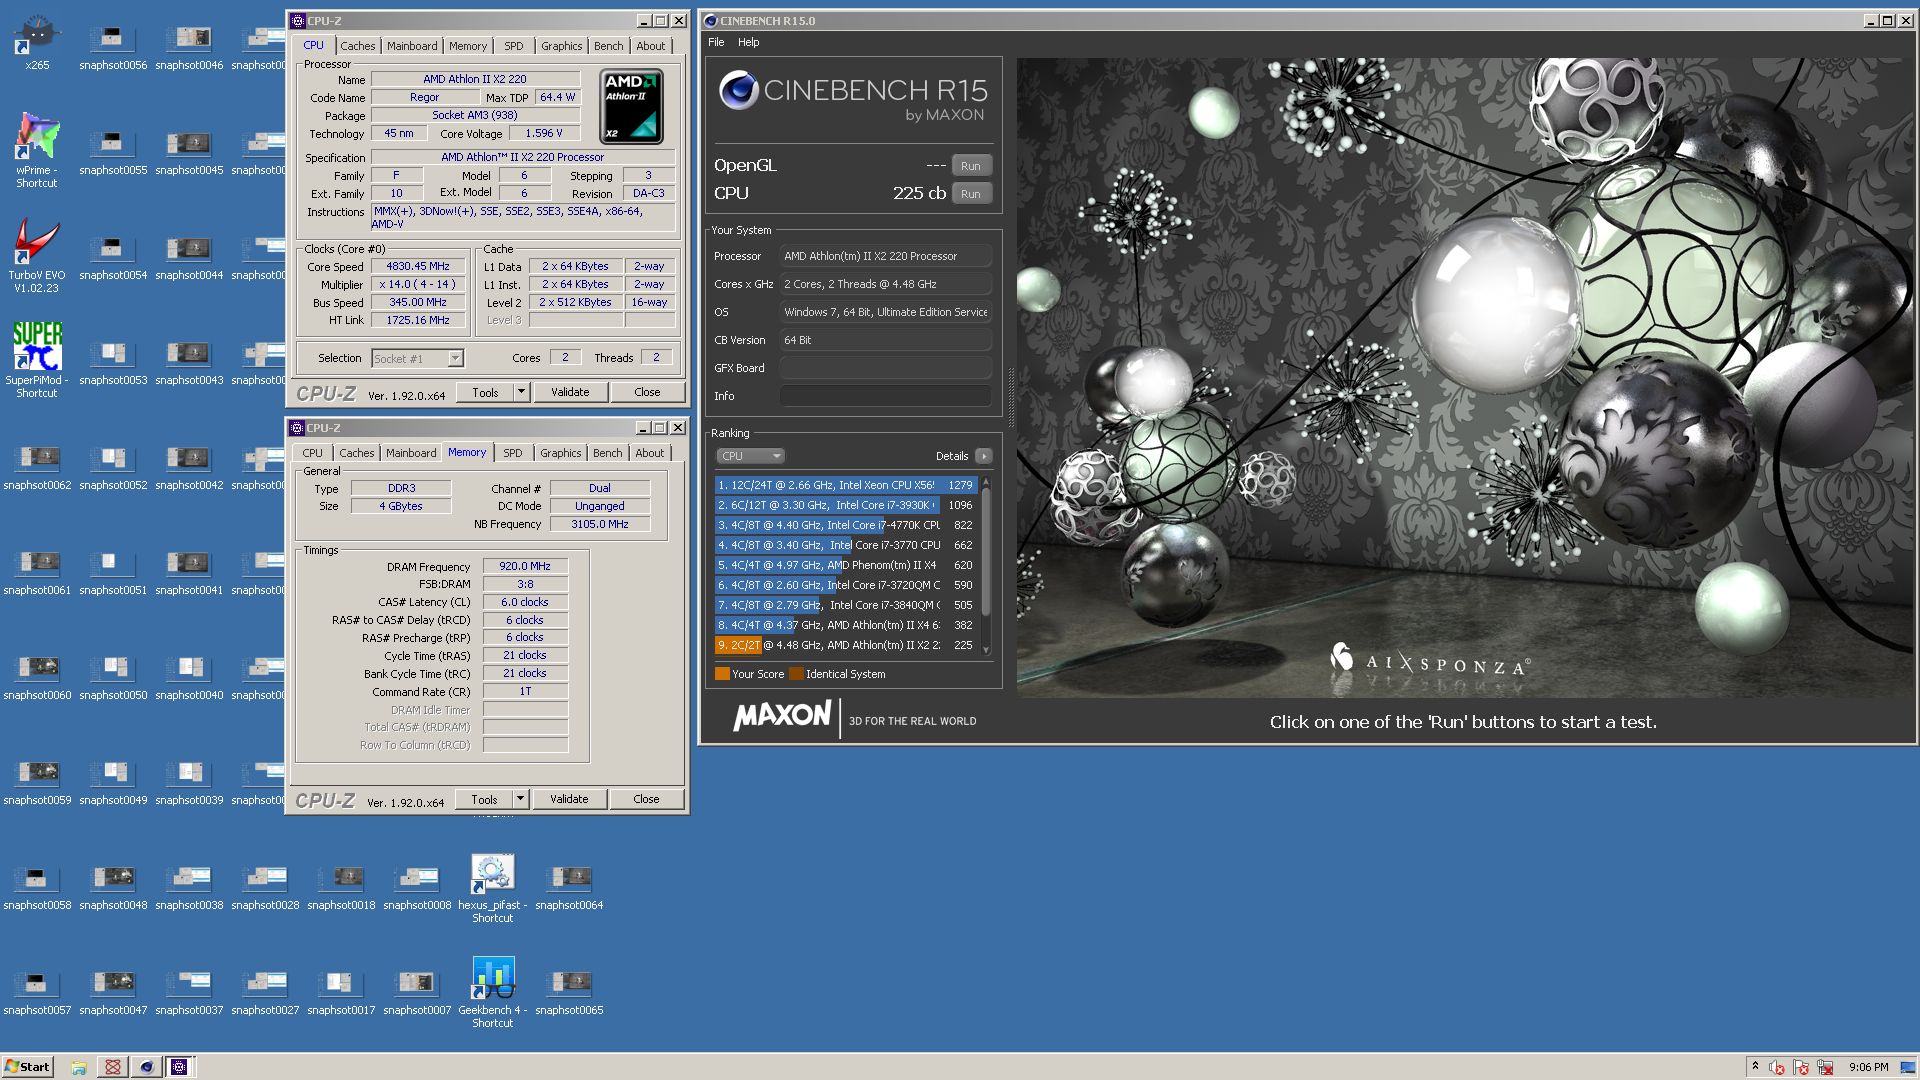The height and width of the screenshot is (1080, 1920).
Task: Click the Info field in Cinebench
Action: 885,396
